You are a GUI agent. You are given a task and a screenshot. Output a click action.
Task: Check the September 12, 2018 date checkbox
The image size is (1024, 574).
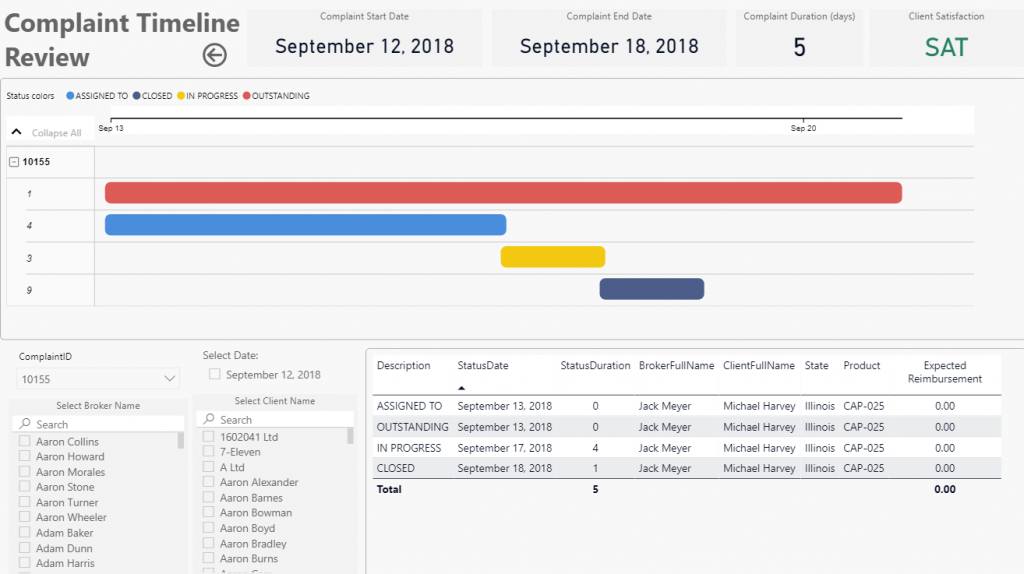tap(214, 375)
